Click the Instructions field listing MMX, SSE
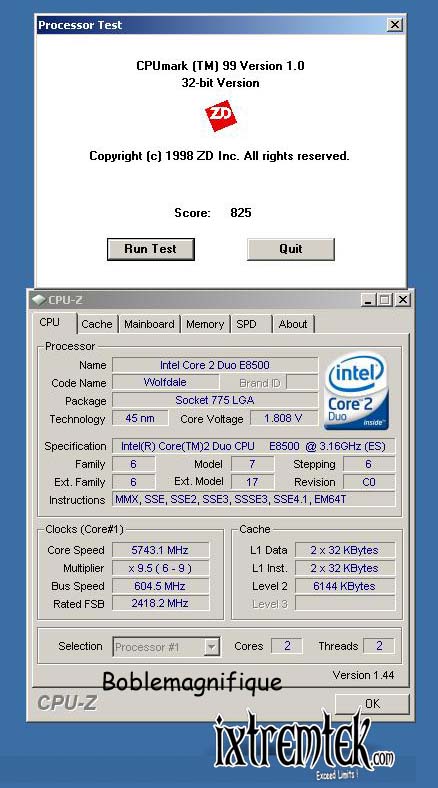 [x=253, y=500]
